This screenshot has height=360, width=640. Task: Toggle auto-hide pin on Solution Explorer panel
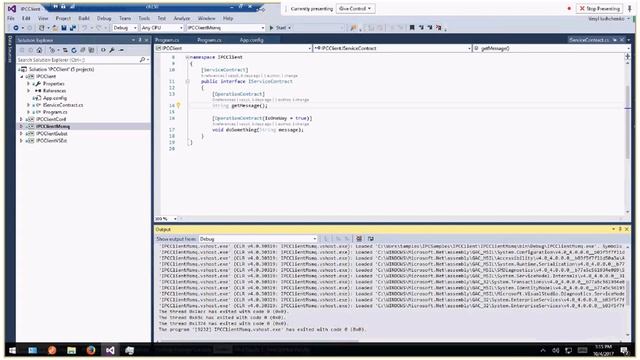click(140, 40)
